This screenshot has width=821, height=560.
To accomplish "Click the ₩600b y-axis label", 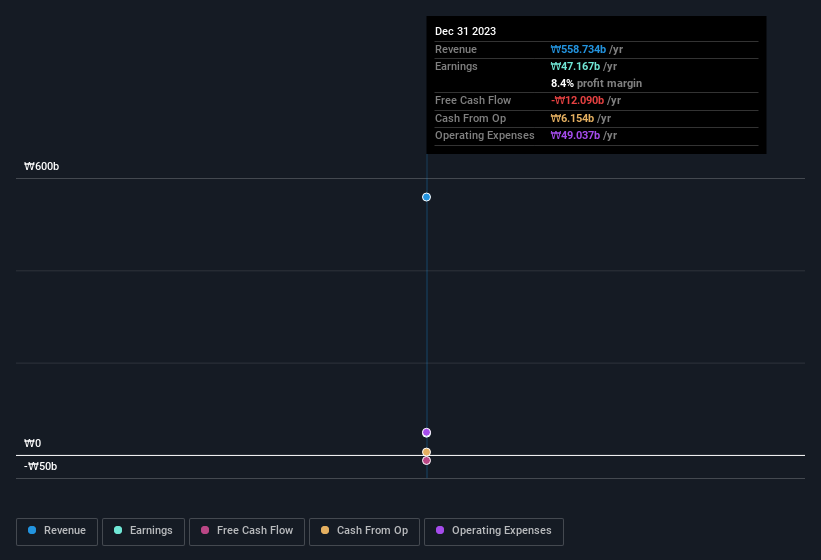I will tap(41, 166).
